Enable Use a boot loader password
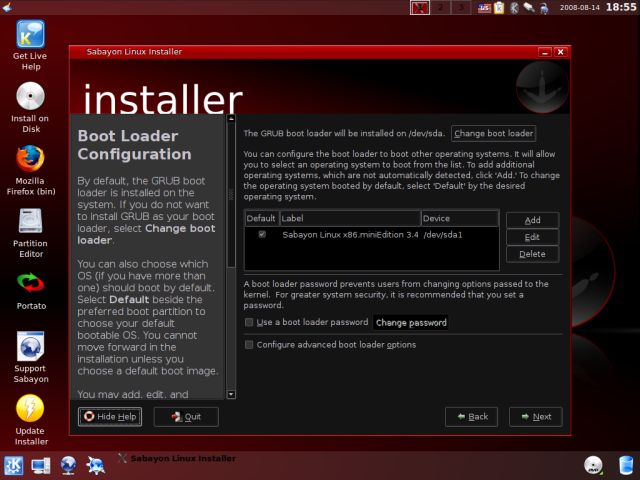This screenshot has height=480, width=640. (249, 322)
